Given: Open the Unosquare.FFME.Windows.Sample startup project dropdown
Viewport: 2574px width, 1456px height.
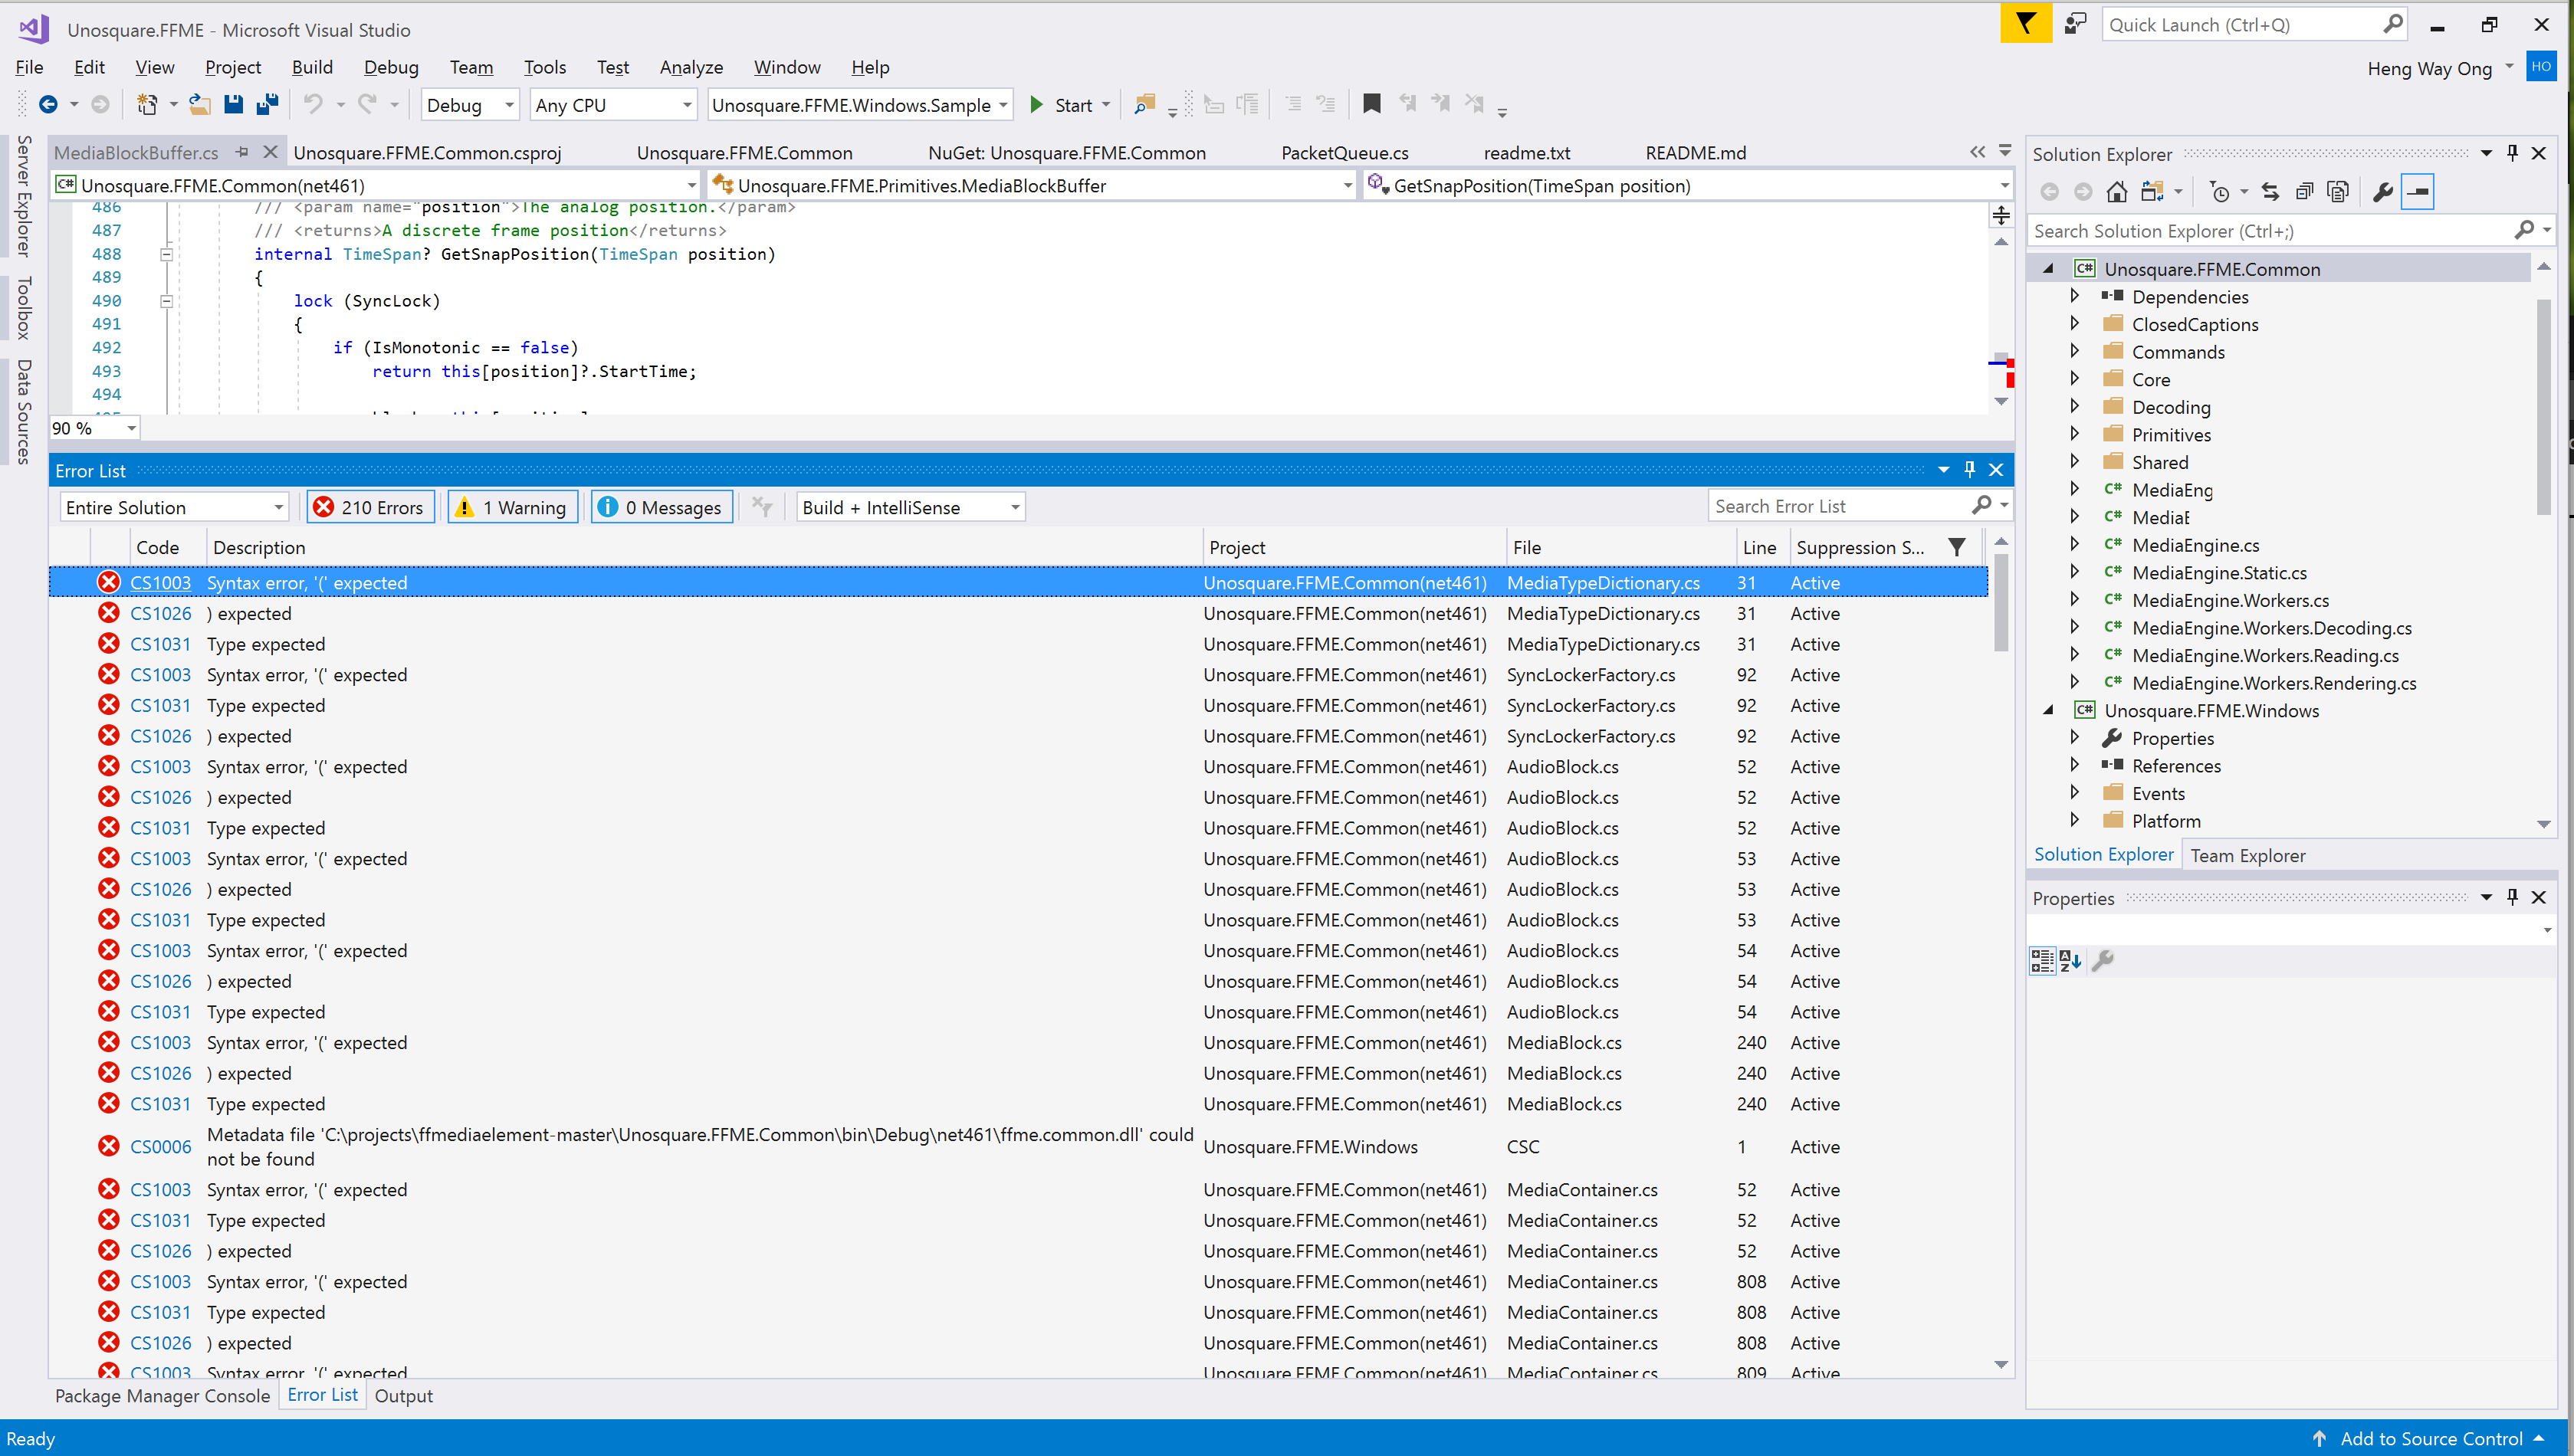Looking at the screenshot, I should 860,105.
